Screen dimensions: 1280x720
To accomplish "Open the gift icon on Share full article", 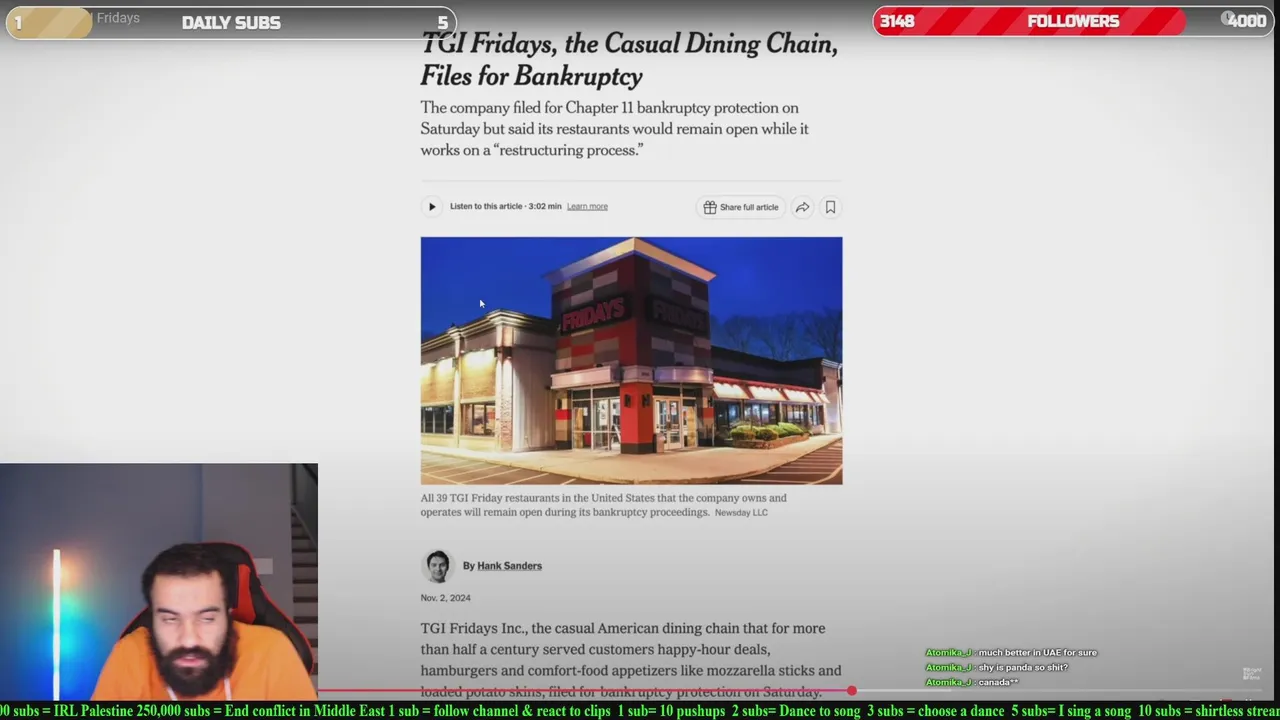I will tap(710, 207).
